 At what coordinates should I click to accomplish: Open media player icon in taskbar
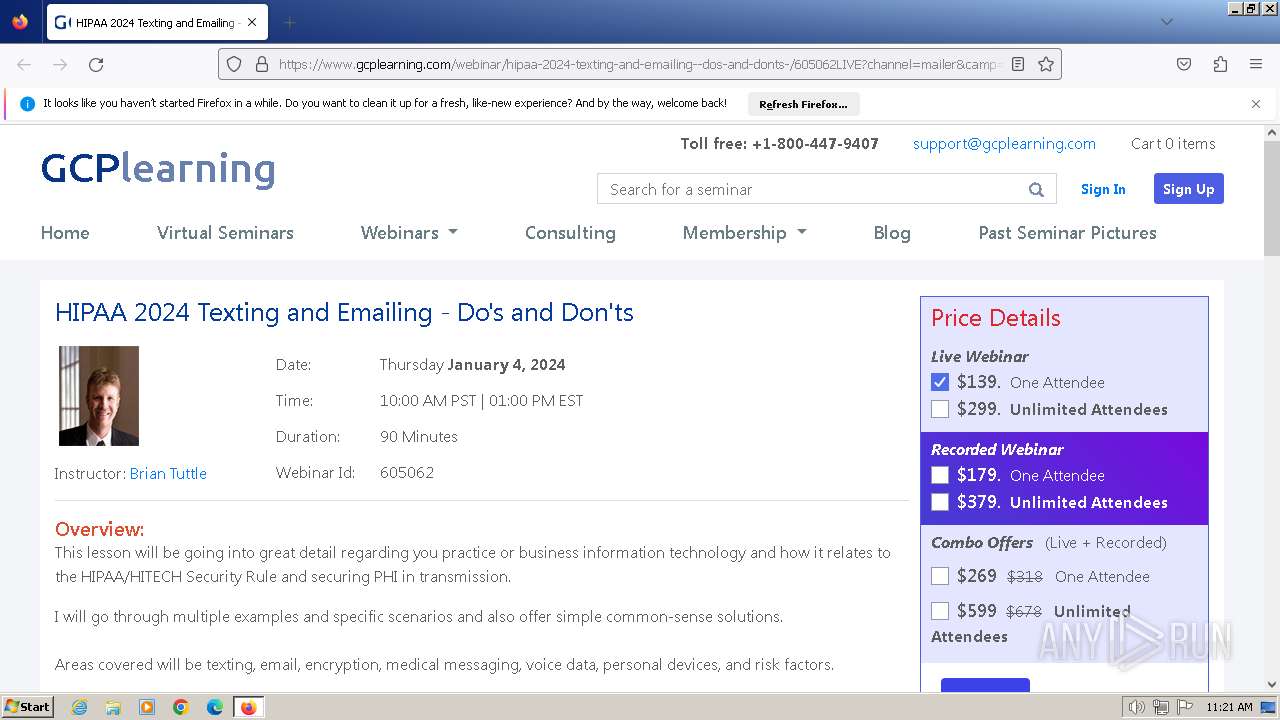[147, 707]
